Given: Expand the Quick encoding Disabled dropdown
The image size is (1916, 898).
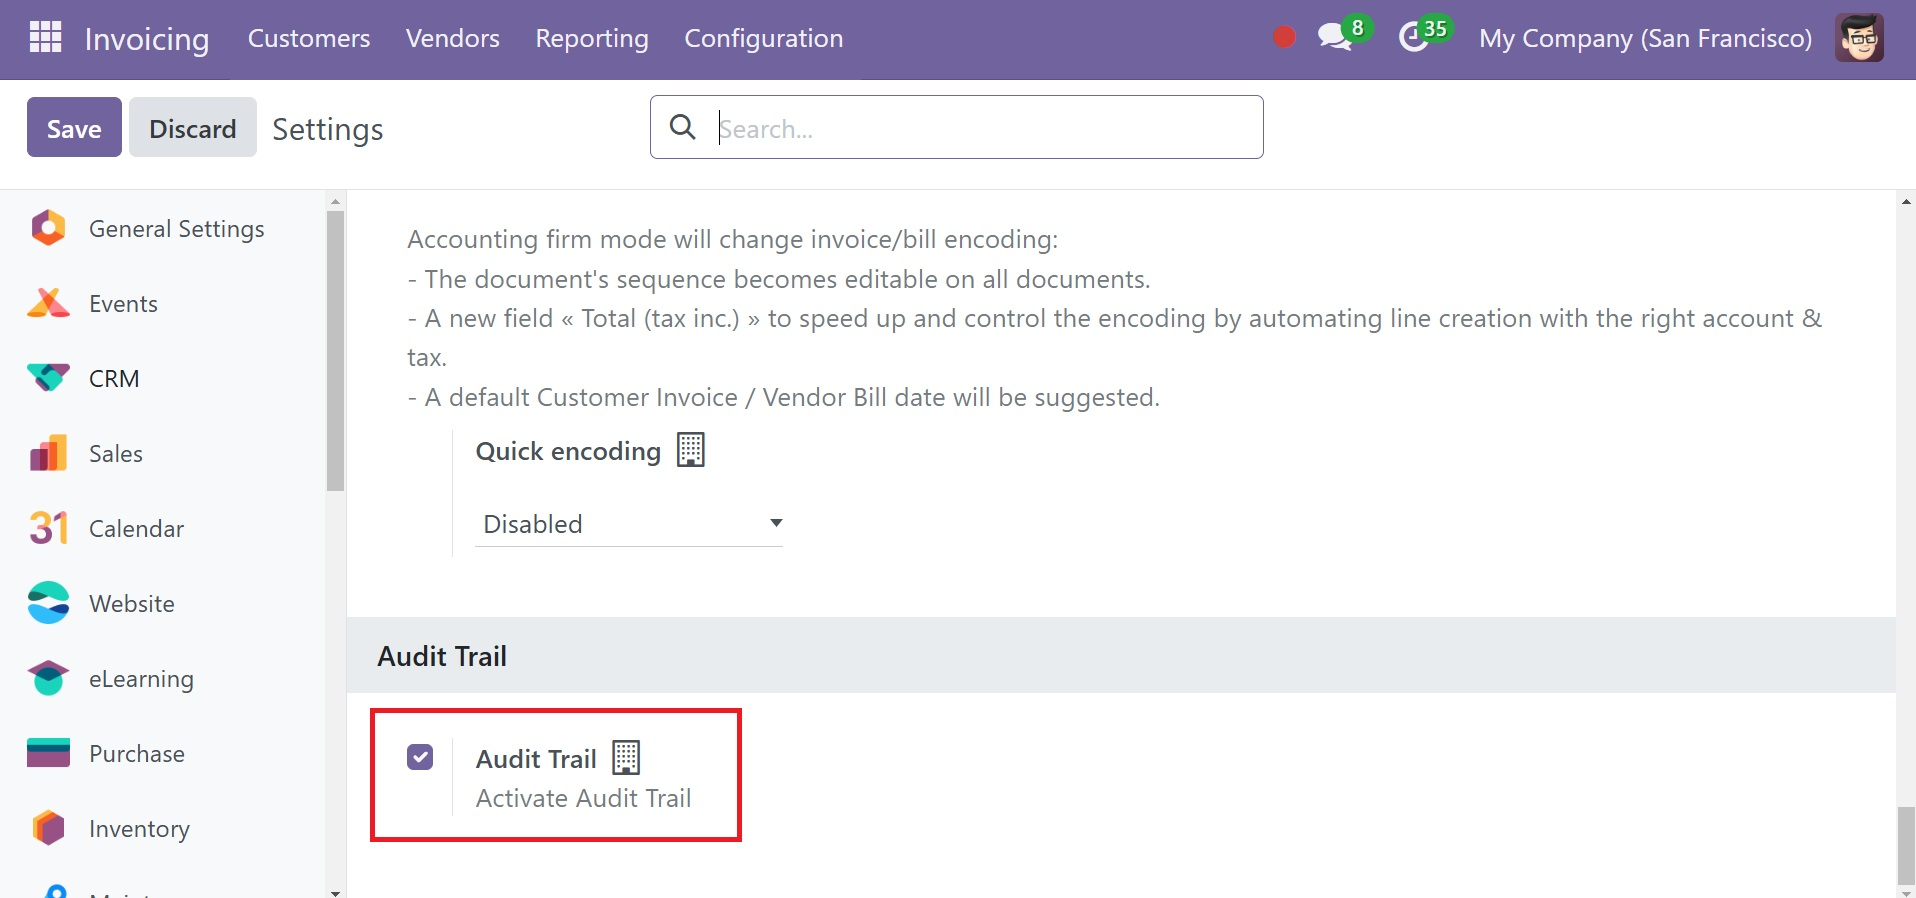Looking at the screenshot, I should (629, 524).
